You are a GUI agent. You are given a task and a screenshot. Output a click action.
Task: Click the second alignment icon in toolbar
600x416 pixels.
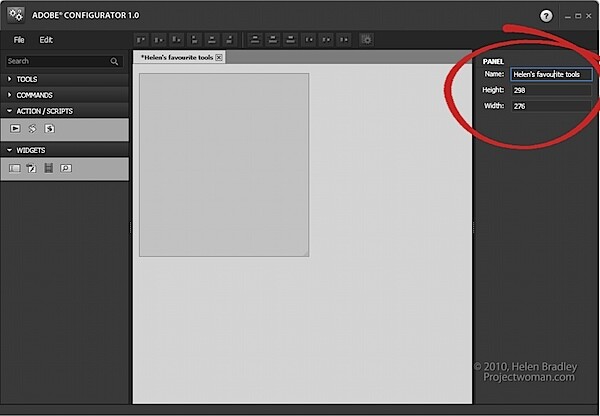[x=159, y=39]
